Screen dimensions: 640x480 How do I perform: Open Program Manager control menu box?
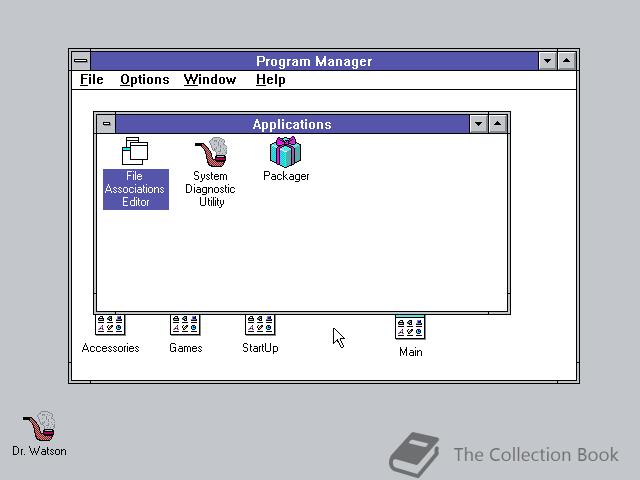click(x=81, y=61)
